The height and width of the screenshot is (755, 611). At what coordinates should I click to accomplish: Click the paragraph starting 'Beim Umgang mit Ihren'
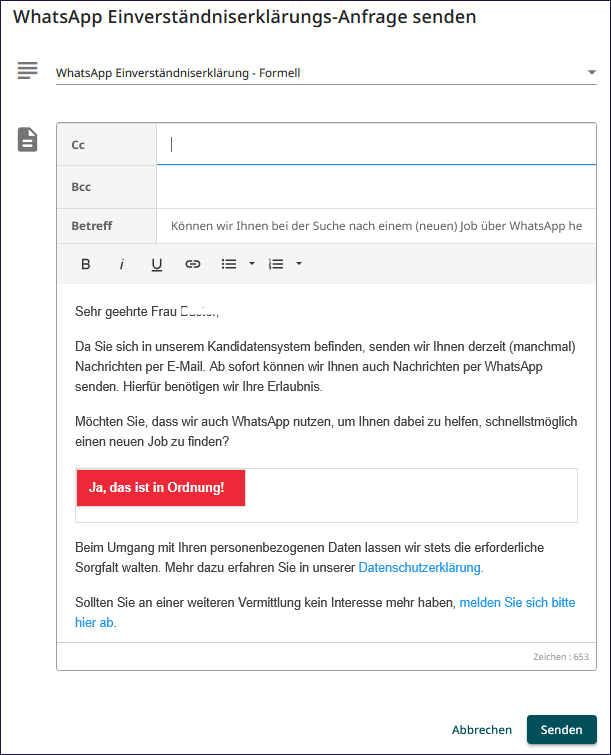coord(310,558)
